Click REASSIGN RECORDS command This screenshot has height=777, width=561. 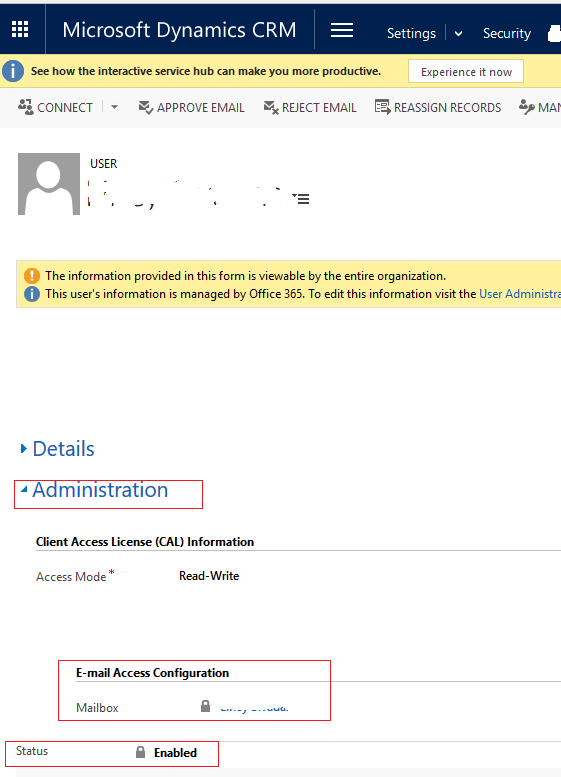[448, 108]
